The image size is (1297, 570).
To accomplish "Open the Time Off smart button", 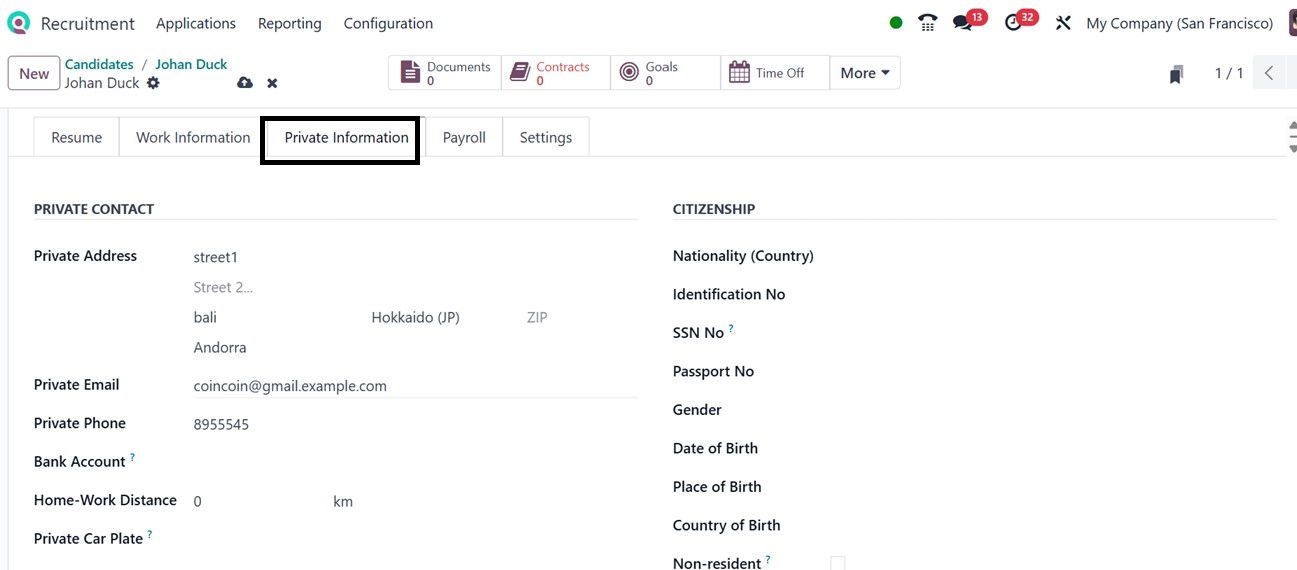I will click(x=775, y=73).
